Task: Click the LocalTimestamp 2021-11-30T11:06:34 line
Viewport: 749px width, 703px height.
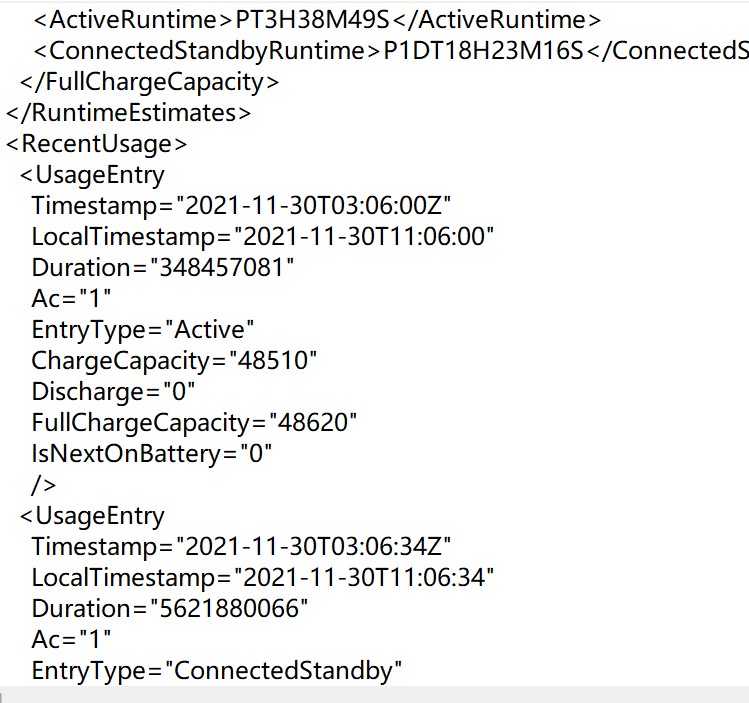Action: click(263, 577)
